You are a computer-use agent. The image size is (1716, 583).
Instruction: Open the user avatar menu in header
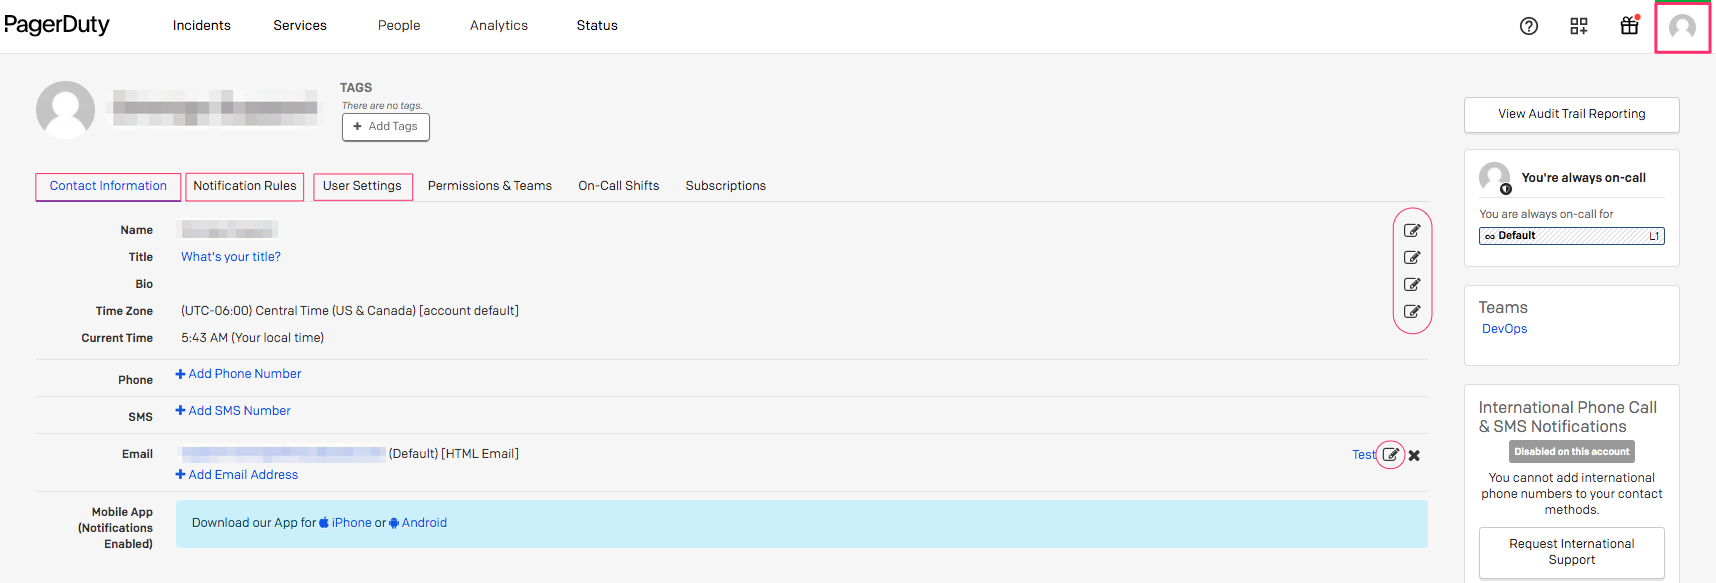click(x=1682, y=27)
